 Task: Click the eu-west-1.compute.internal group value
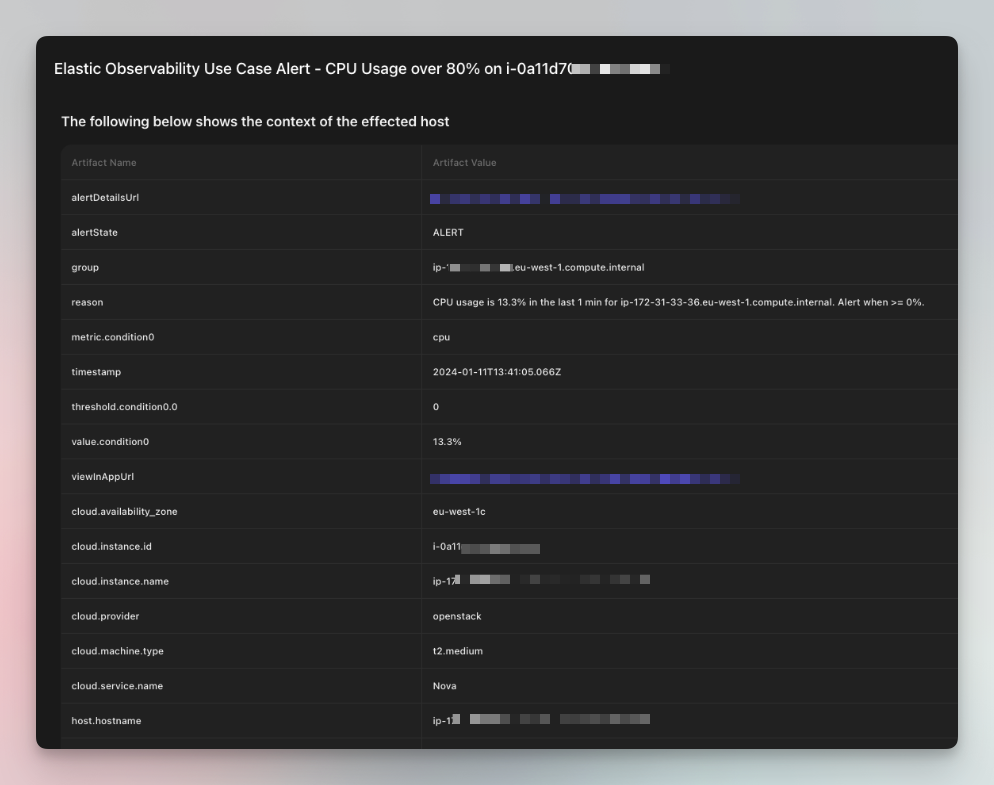coord(538,268)
